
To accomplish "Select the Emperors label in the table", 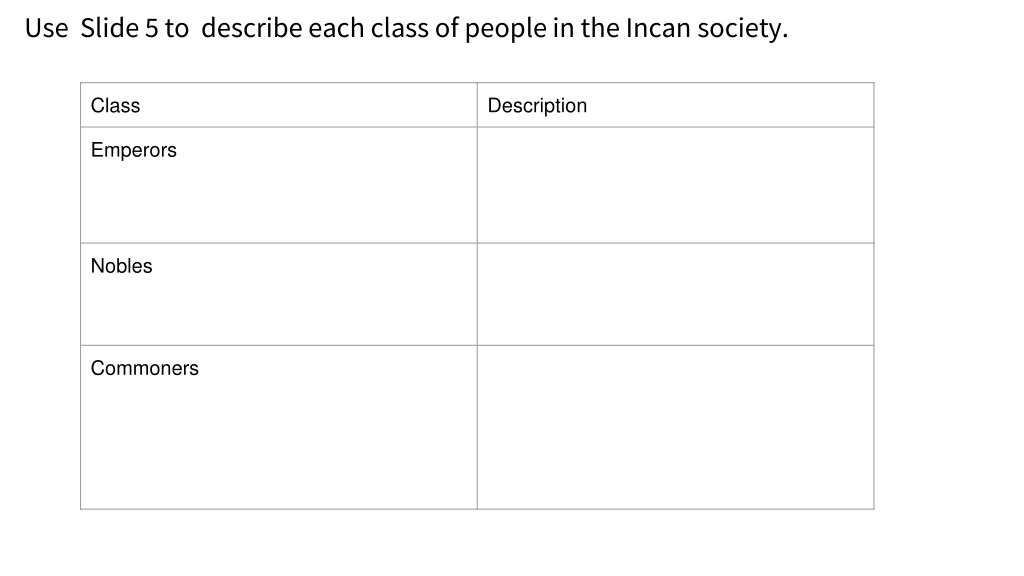I will coord(133,150).
